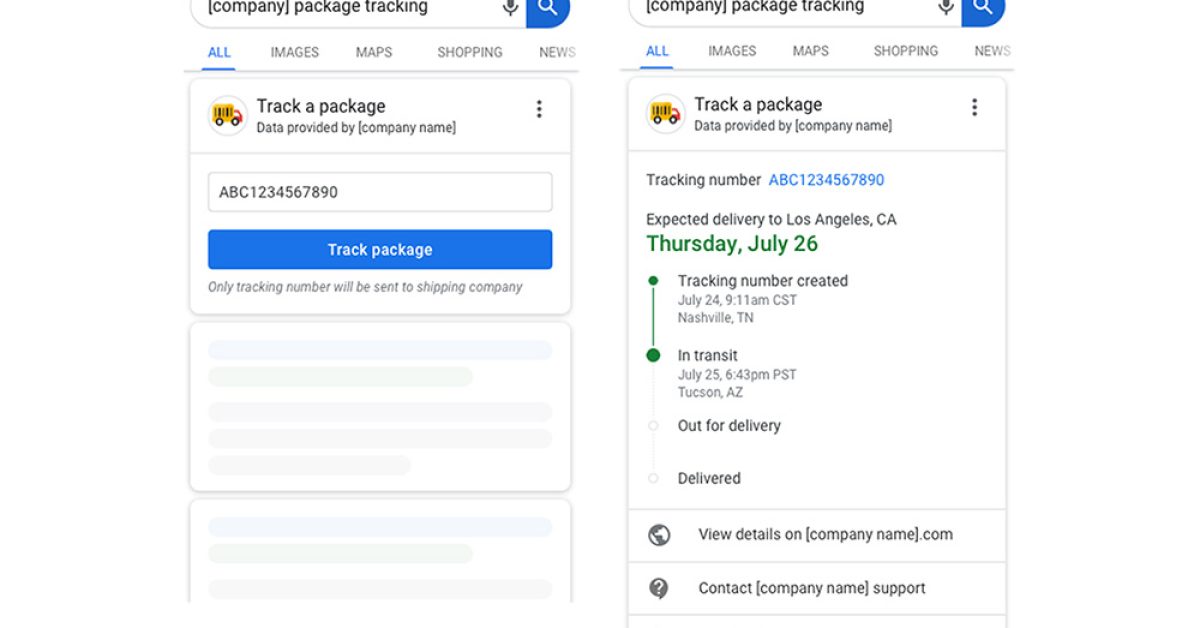Click the blue search button on left phone
Screen dimensions: 1200x628
click(x=548, y=9)
